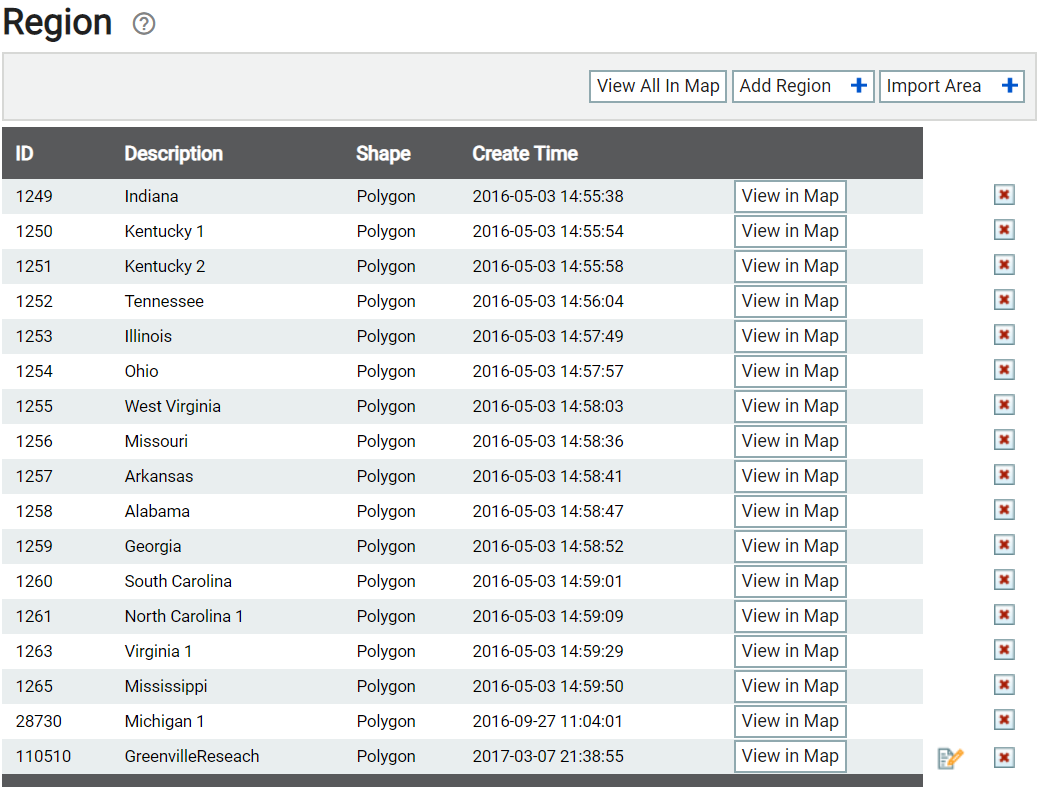This screenshot has height=793, width=1043.
Task: Delete the North Carolina 1 region
Action: [1004, 615]
